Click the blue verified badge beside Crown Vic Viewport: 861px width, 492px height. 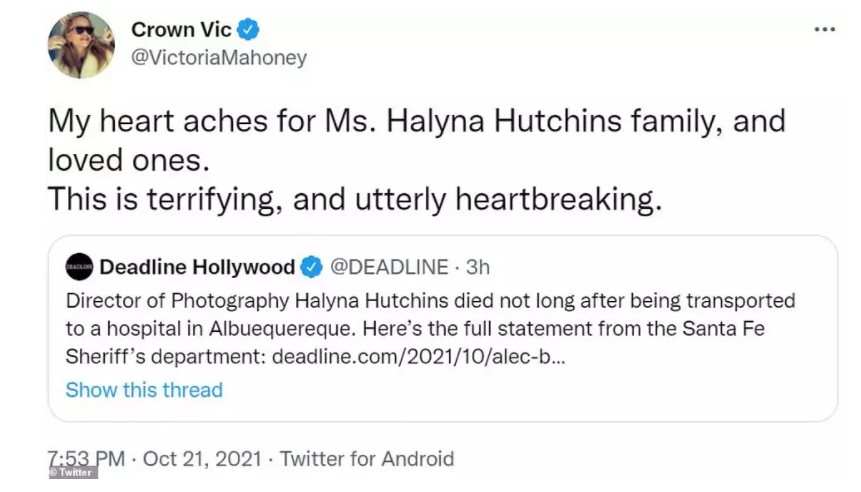click(248, 29)
